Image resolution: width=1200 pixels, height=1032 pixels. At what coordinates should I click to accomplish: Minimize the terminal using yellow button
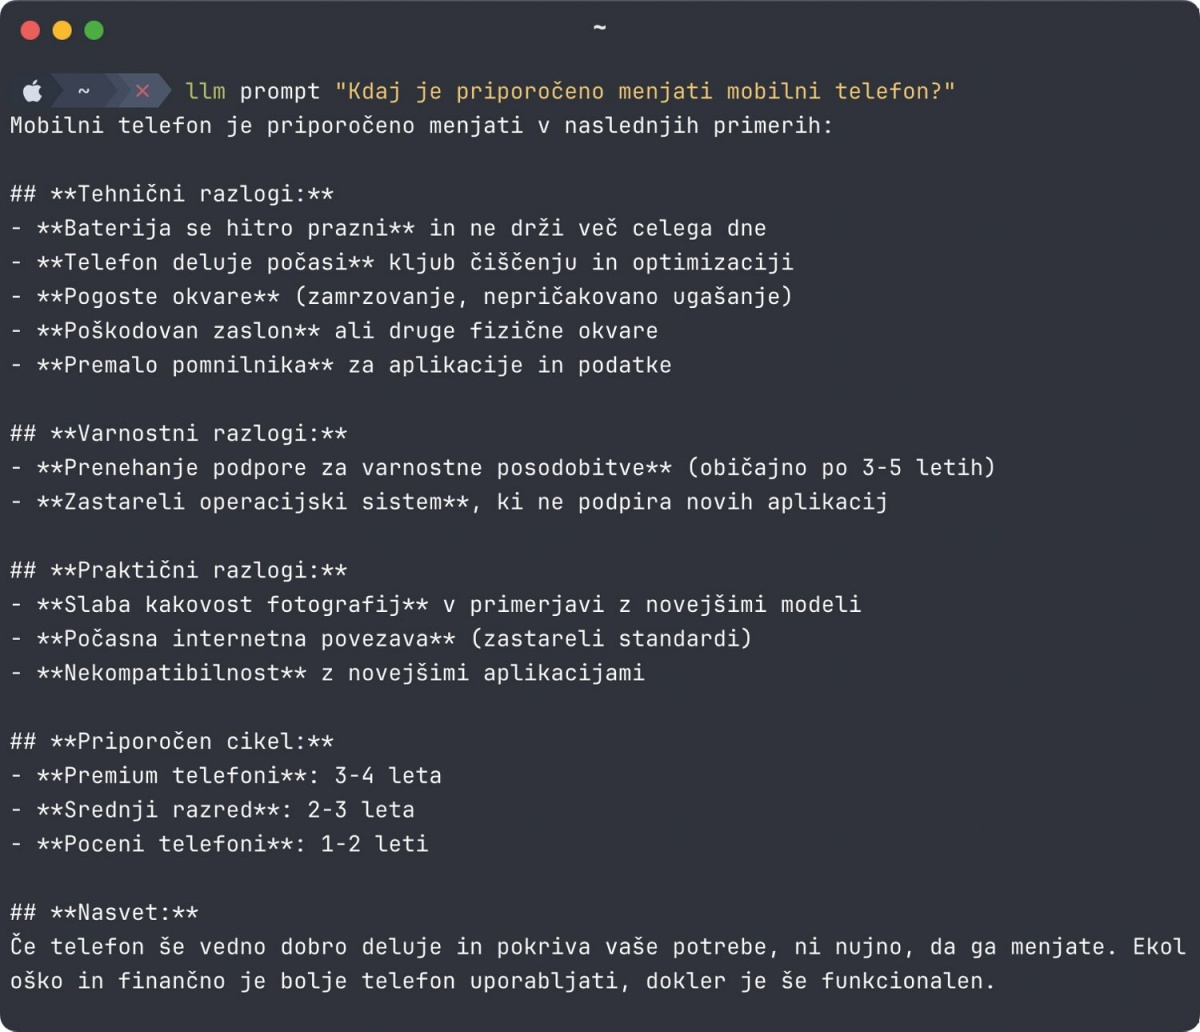tap(62, 30)
